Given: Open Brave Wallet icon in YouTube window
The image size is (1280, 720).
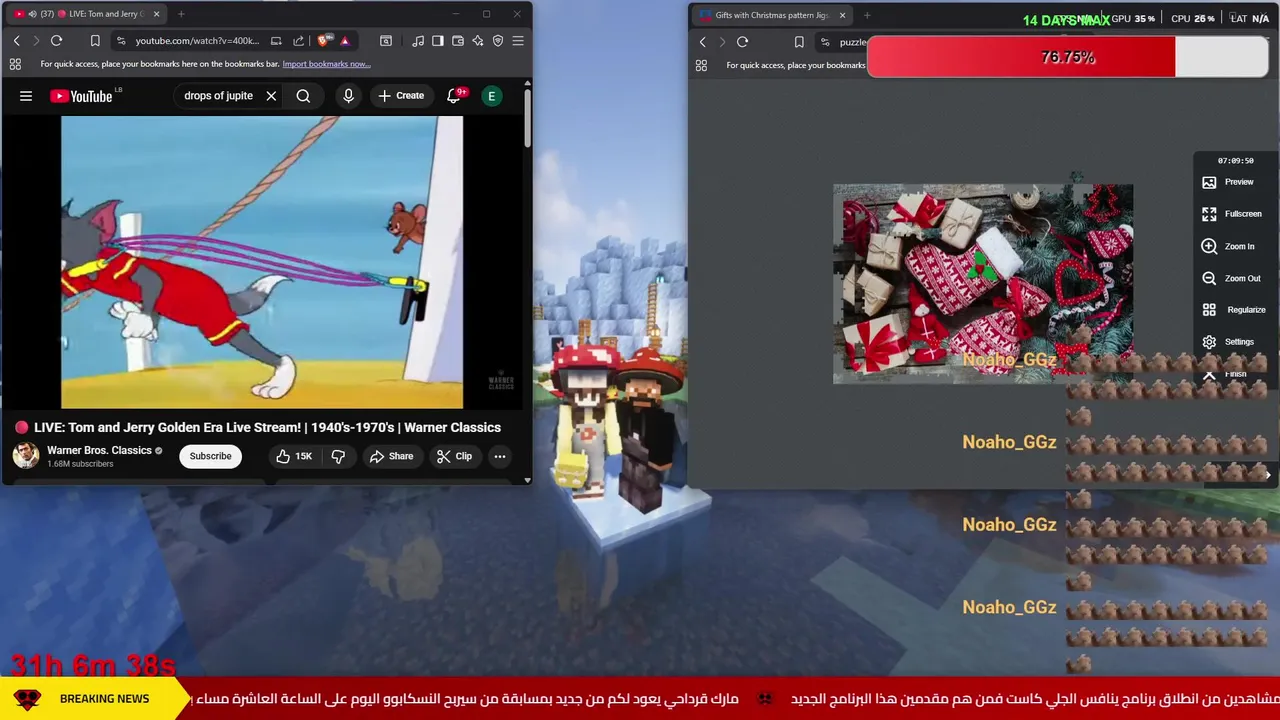Looking at the screenshot, I should 457,41.
